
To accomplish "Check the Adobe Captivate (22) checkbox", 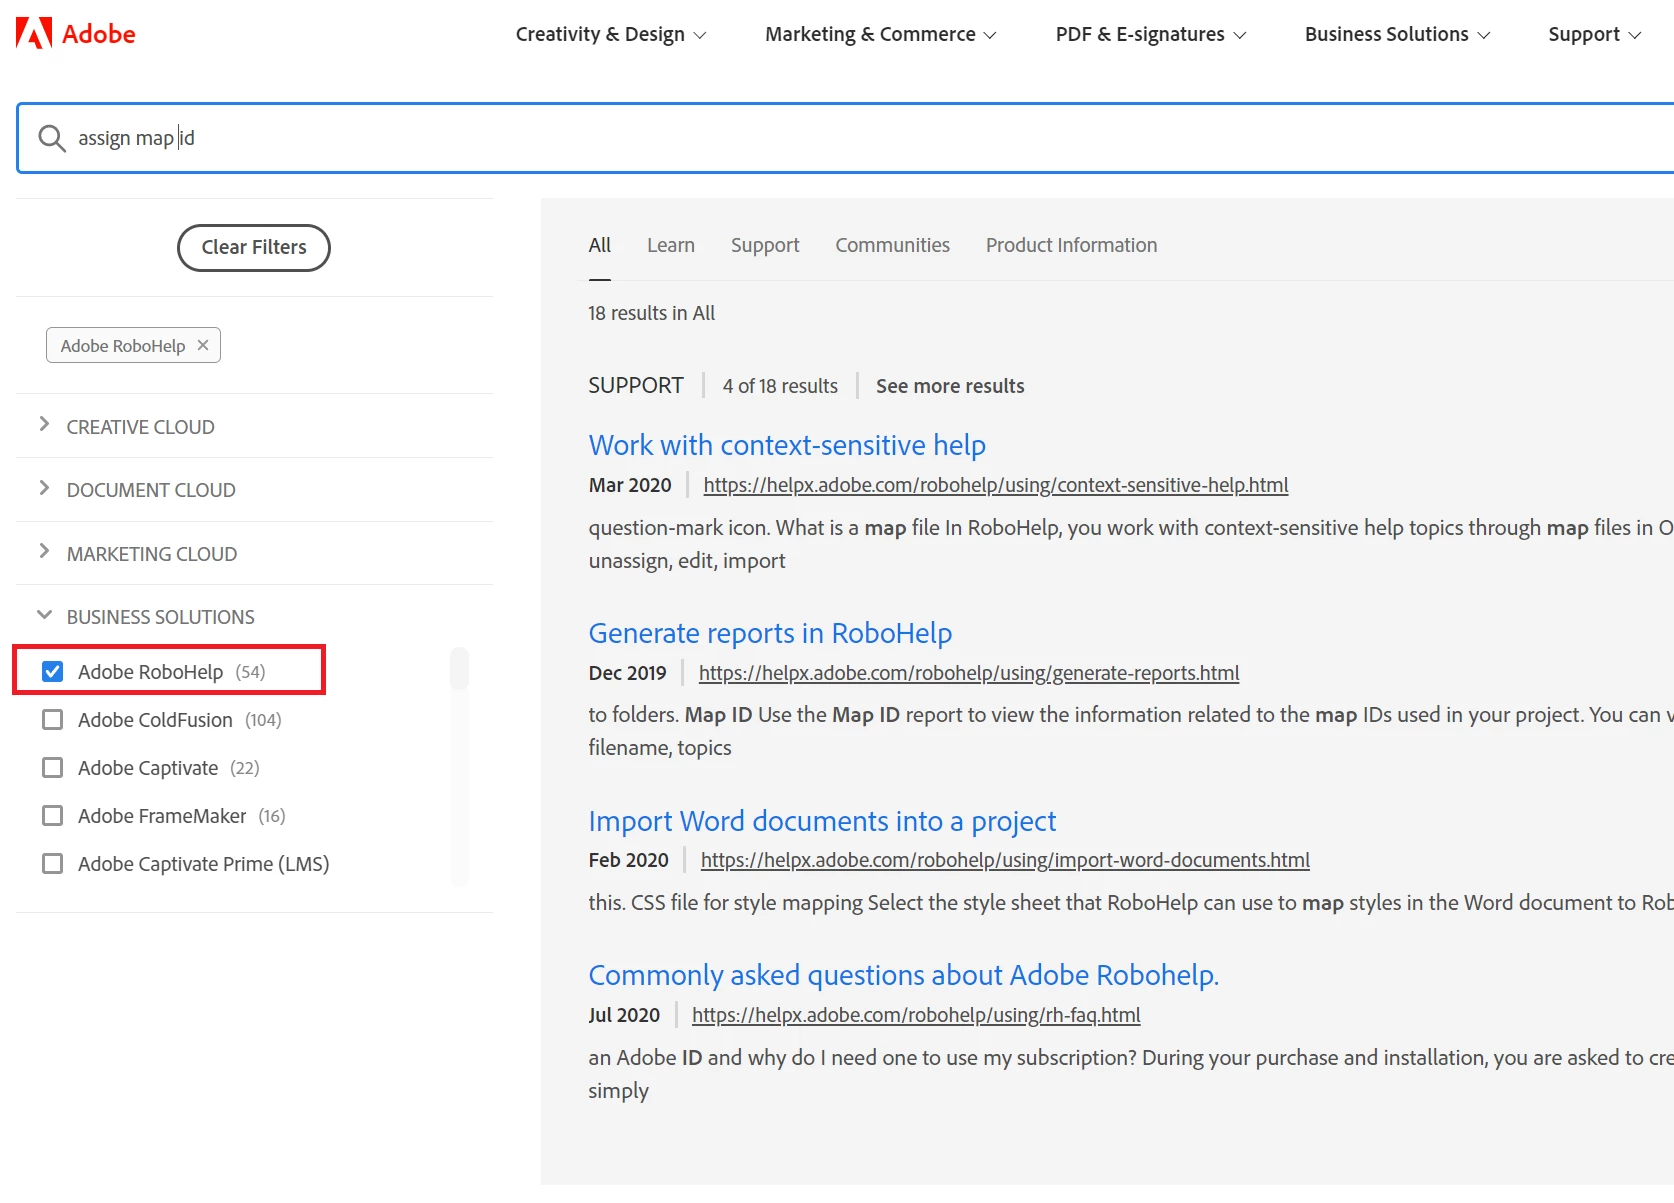I will coord(52,768).
